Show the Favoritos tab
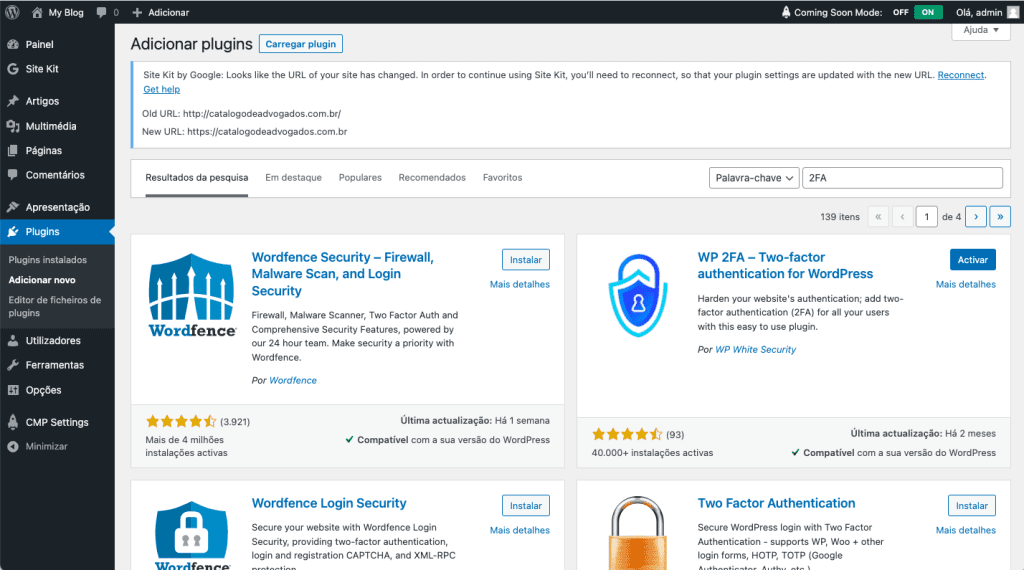The image size is (1024, 570). (x=502, y=178)
